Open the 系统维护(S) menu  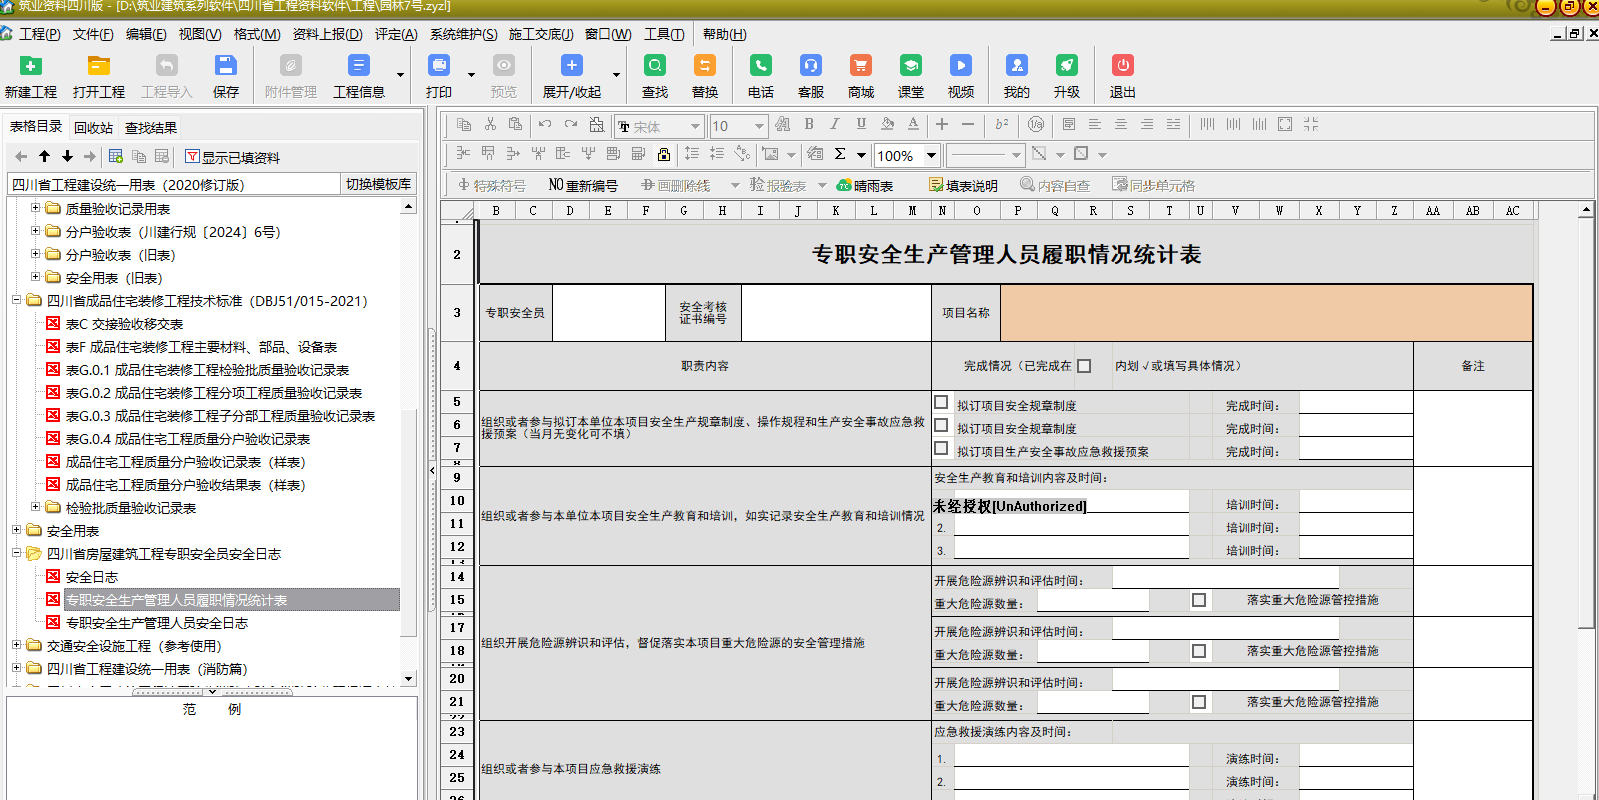tap(463, 34)
